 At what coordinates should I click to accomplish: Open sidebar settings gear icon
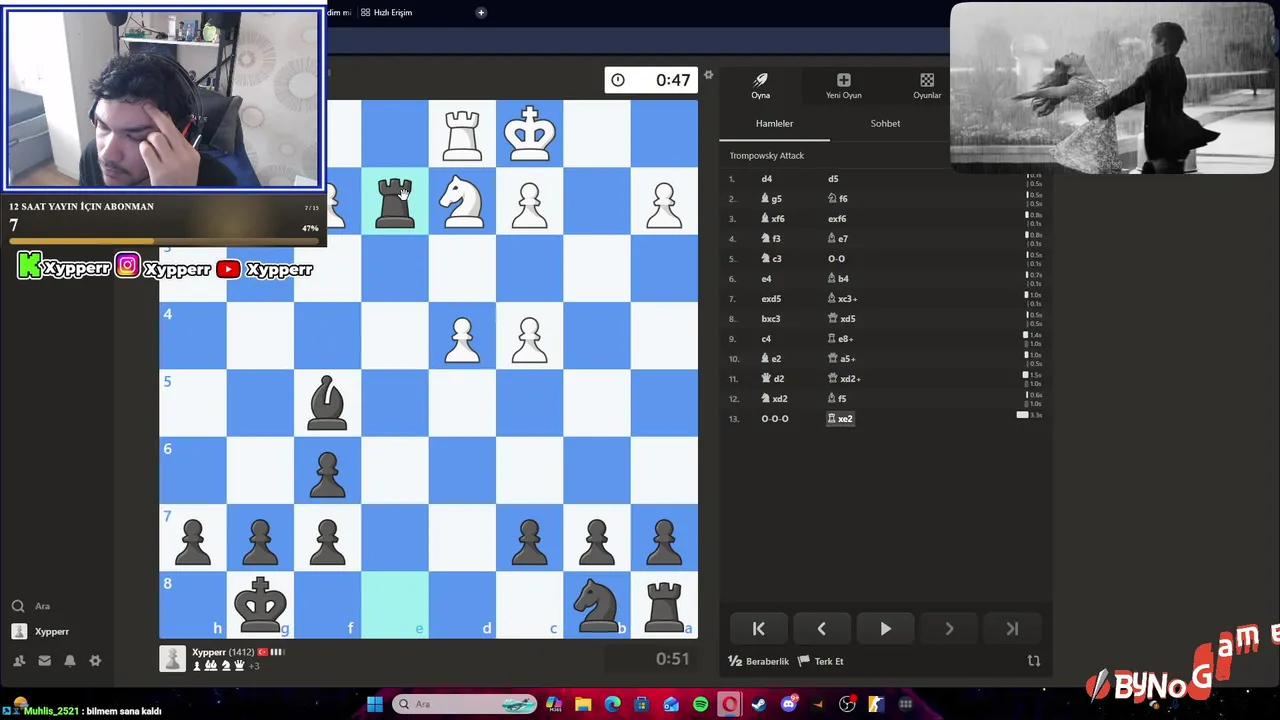[x=95, y=661]
